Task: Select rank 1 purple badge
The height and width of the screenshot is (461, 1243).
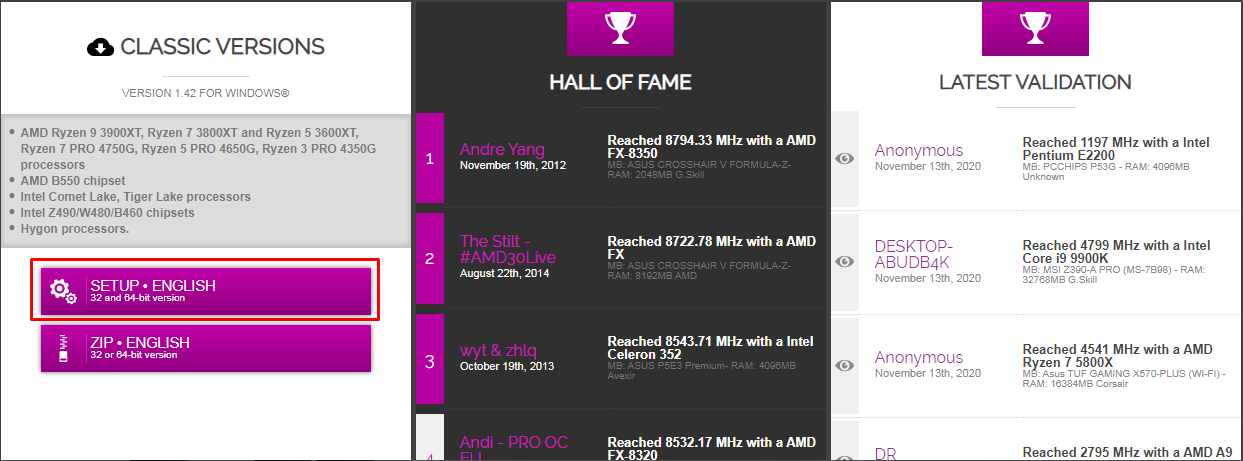Action: tap(429, 158)
